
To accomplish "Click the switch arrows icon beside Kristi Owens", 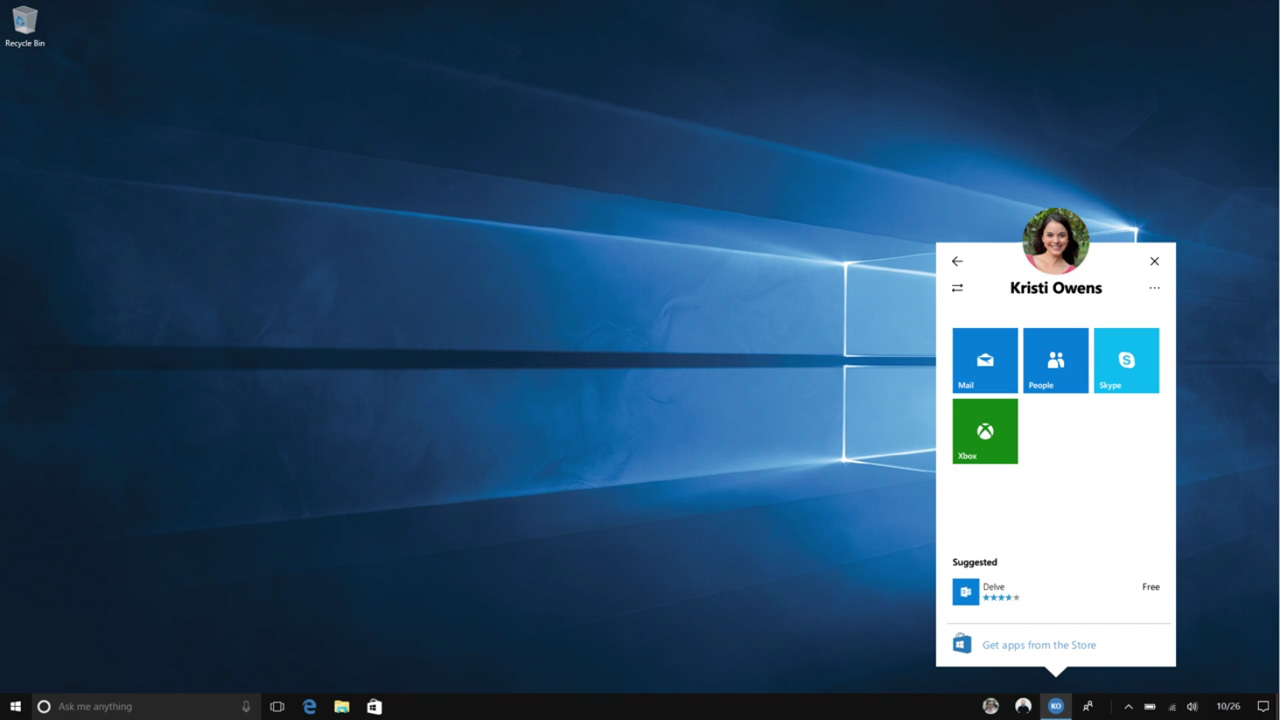I will pos(957,288).
